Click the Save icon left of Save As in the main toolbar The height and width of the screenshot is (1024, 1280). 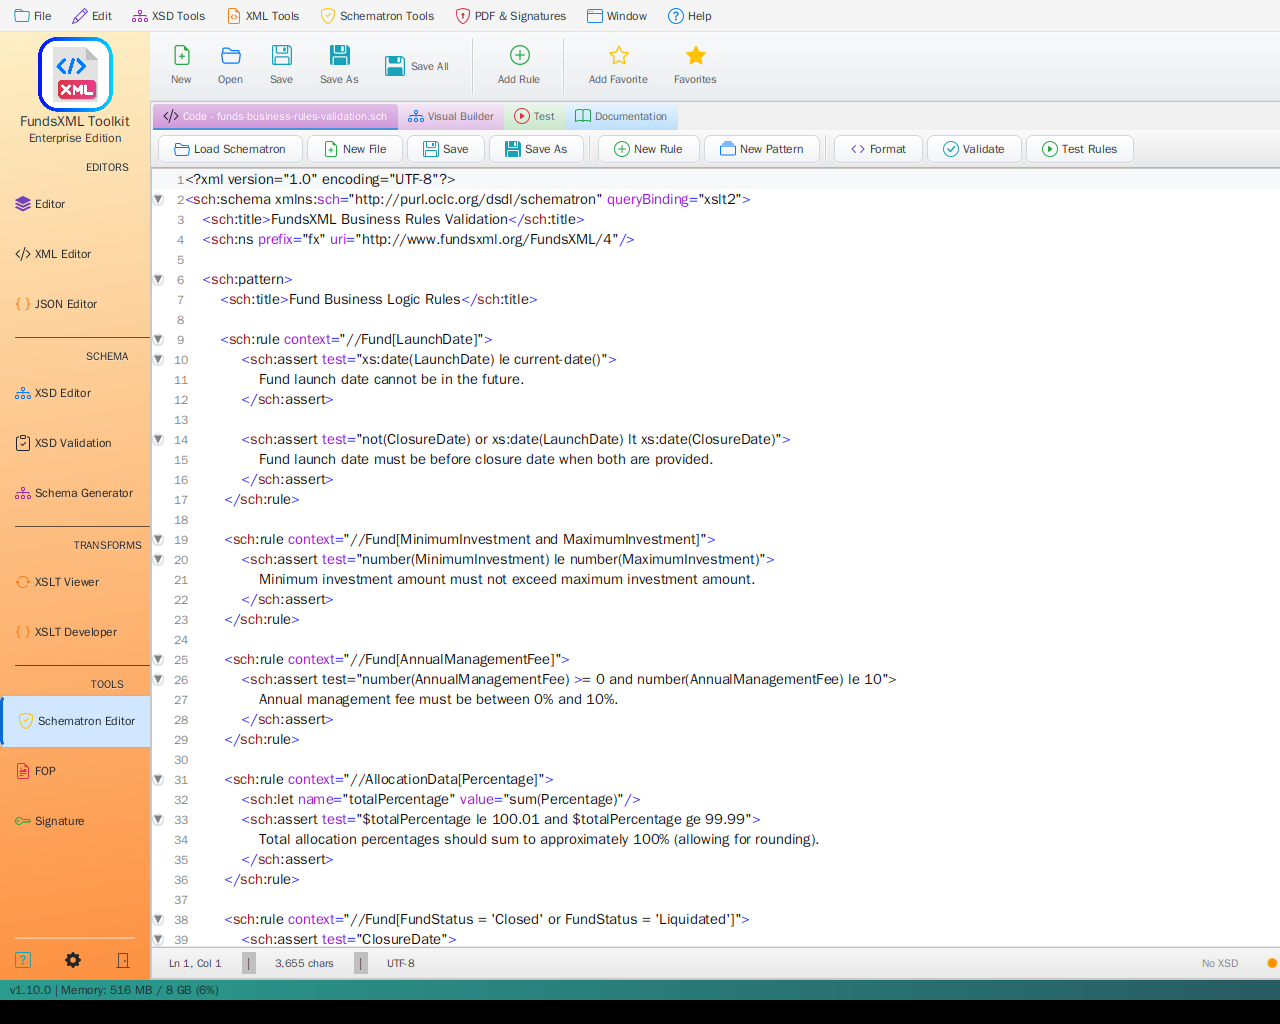pyautogui.click(x=282, y=55)
